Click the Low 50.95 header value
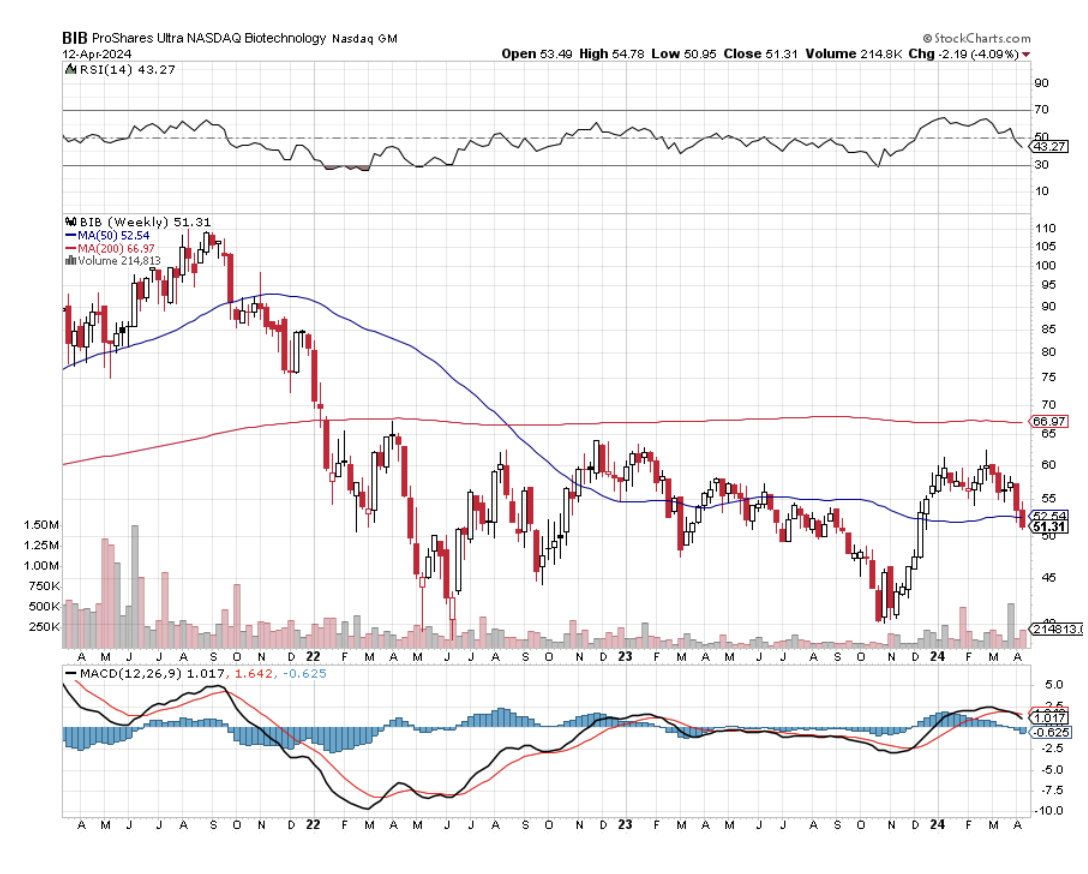The width and height of the screenshot is (1088, 874). 683,54
